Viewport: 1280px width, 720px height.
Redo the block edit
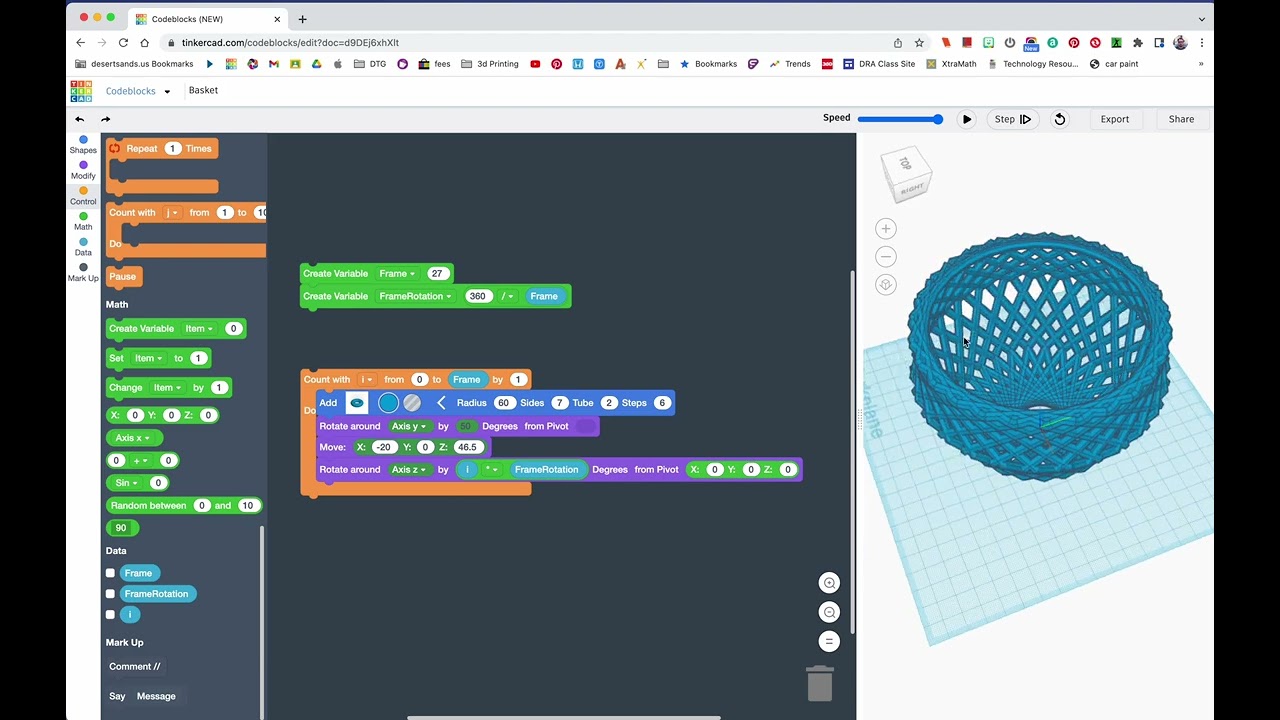coord(105,119)
